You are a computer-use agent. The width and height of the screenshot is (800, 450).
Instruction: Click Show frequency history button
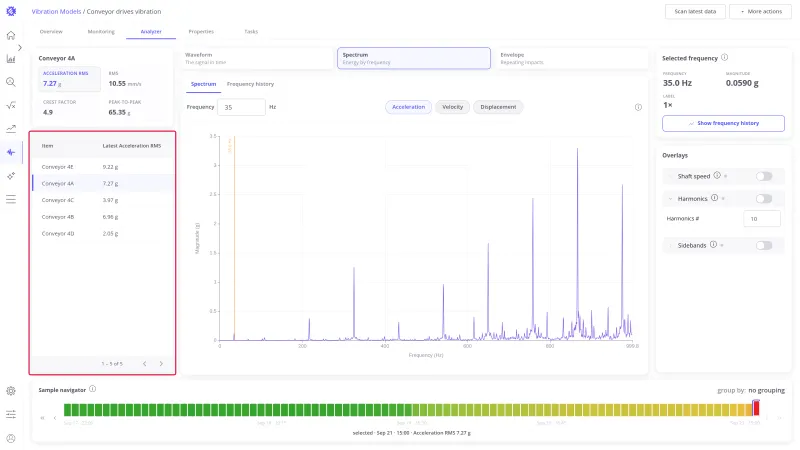point(723,123)
